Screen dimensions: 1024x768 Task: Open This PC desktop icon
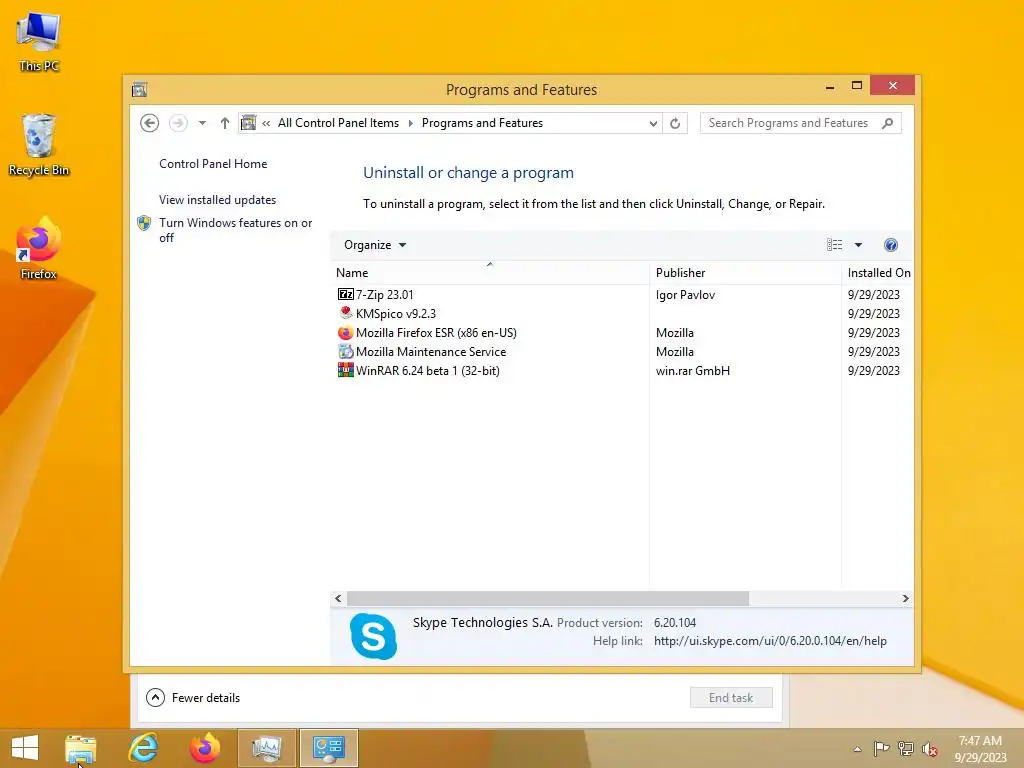point(39,42)
